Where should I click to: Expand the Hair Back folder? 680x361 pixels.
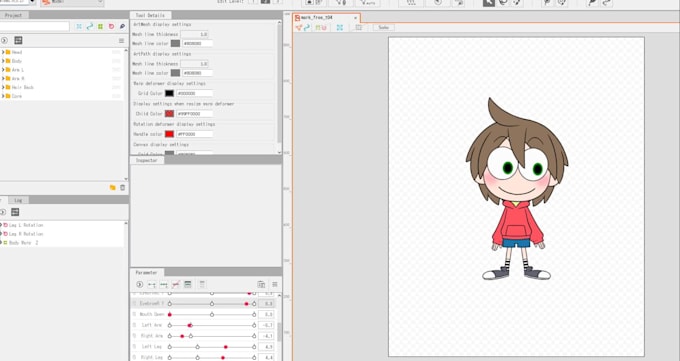tap(3, 87)
